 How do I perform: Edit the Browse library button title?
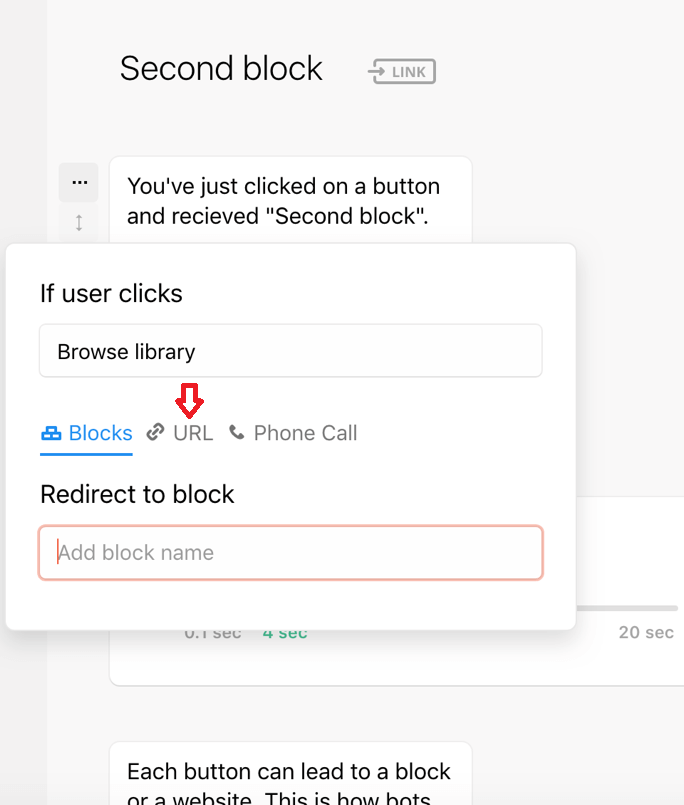290,351
